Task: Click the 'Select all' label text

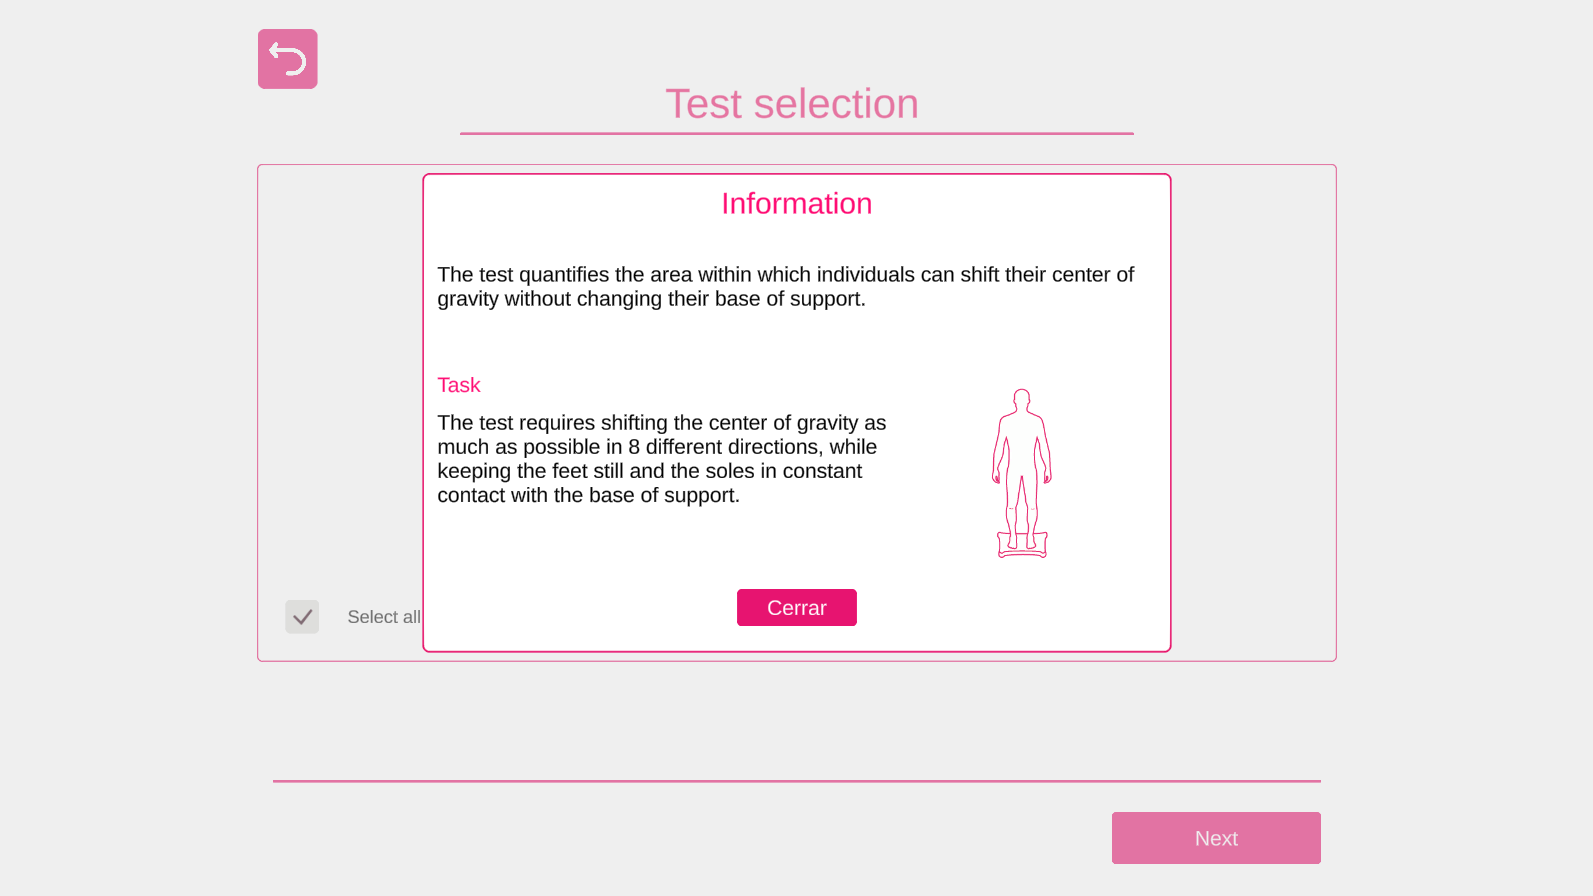Action: (383, 617)
